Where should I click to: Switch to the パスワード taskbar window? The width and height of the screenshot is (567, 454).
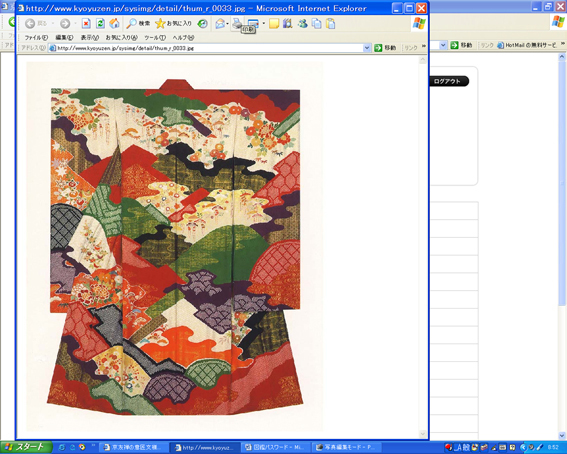click(275, 447)
